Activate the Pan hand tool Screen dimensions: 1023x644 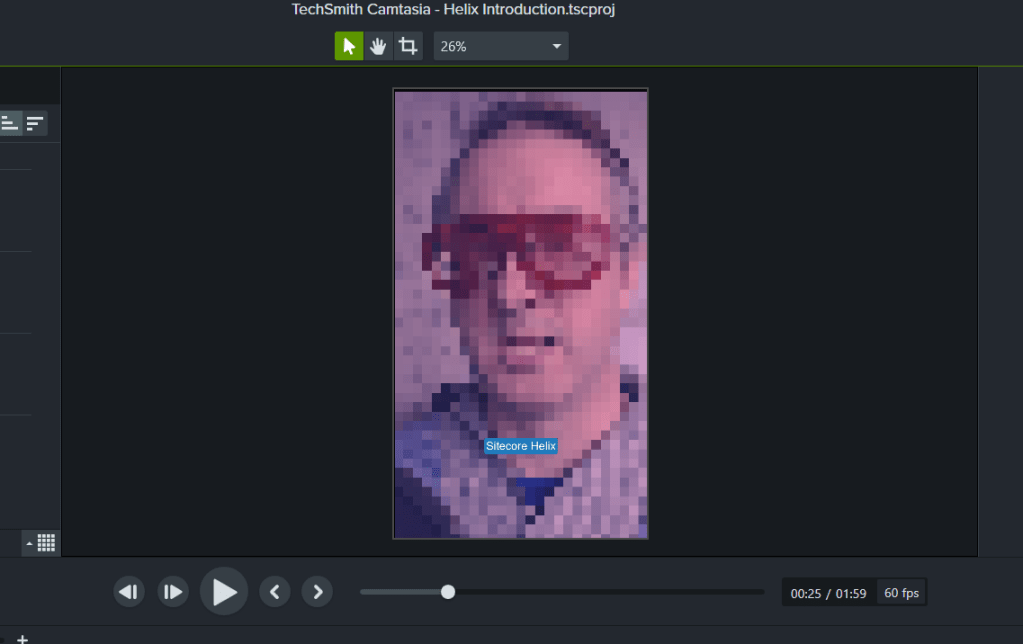coord(377,45)
